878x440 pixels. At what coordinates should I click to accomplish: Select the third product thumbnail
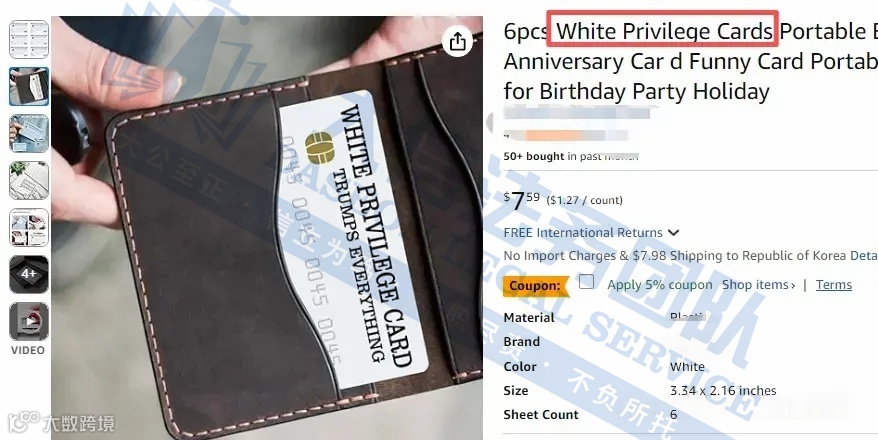coord(29,133)
